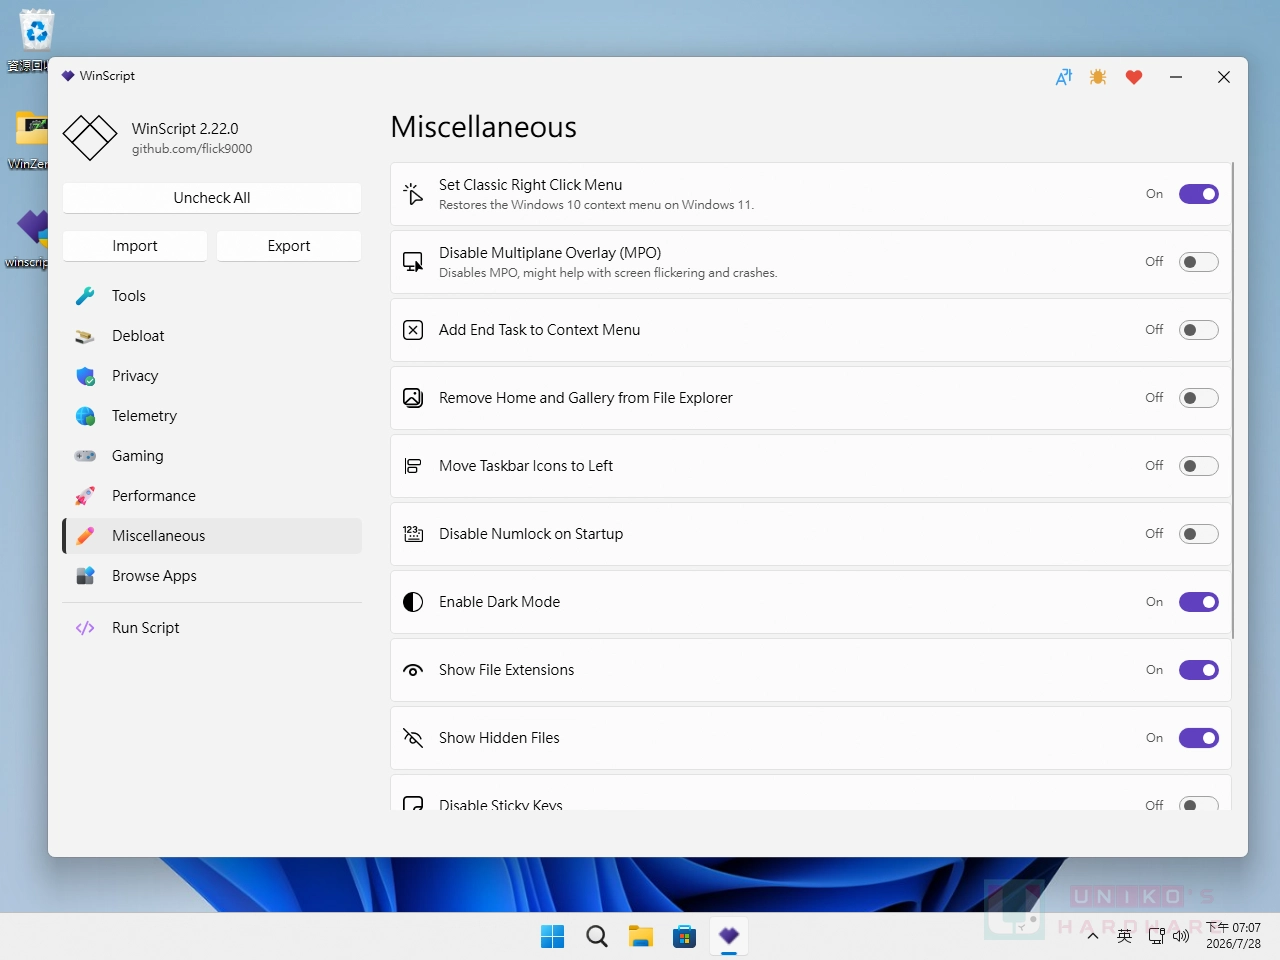Switch on Move Taskbar Icons to Left
Image resolution: width=1280 pixels, height=960 pixels.
(x=1199, y=466)
